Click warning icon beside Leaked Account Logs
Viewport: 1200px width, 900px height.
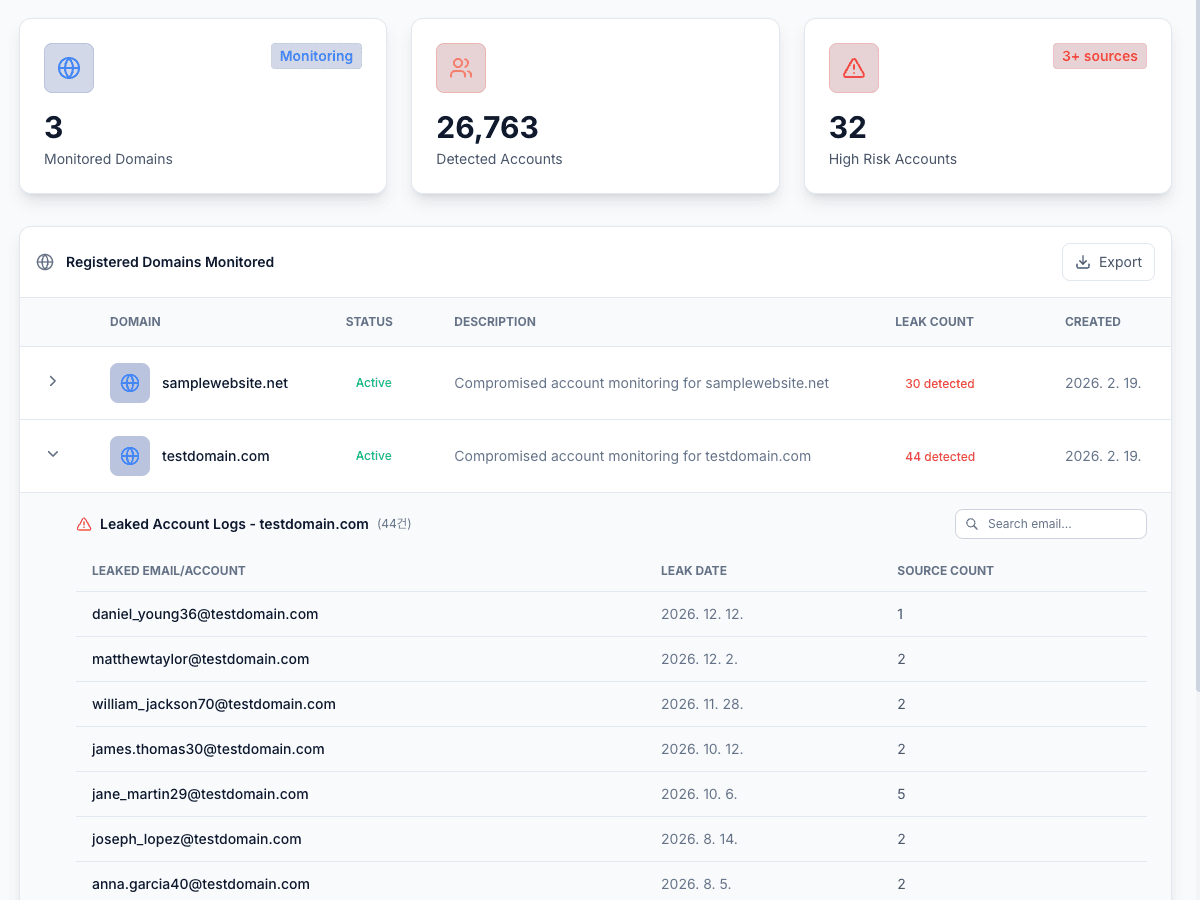(84, 524)
